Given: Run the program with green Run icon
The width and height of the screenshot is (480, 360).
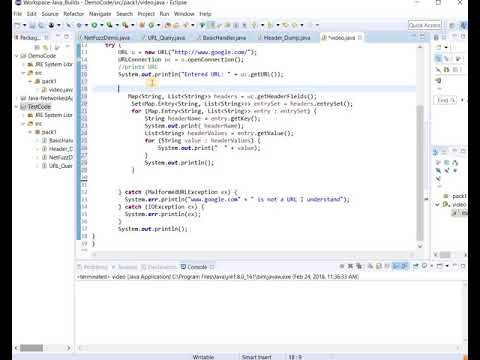Looking at the screenshot, I should click(94, 25).
